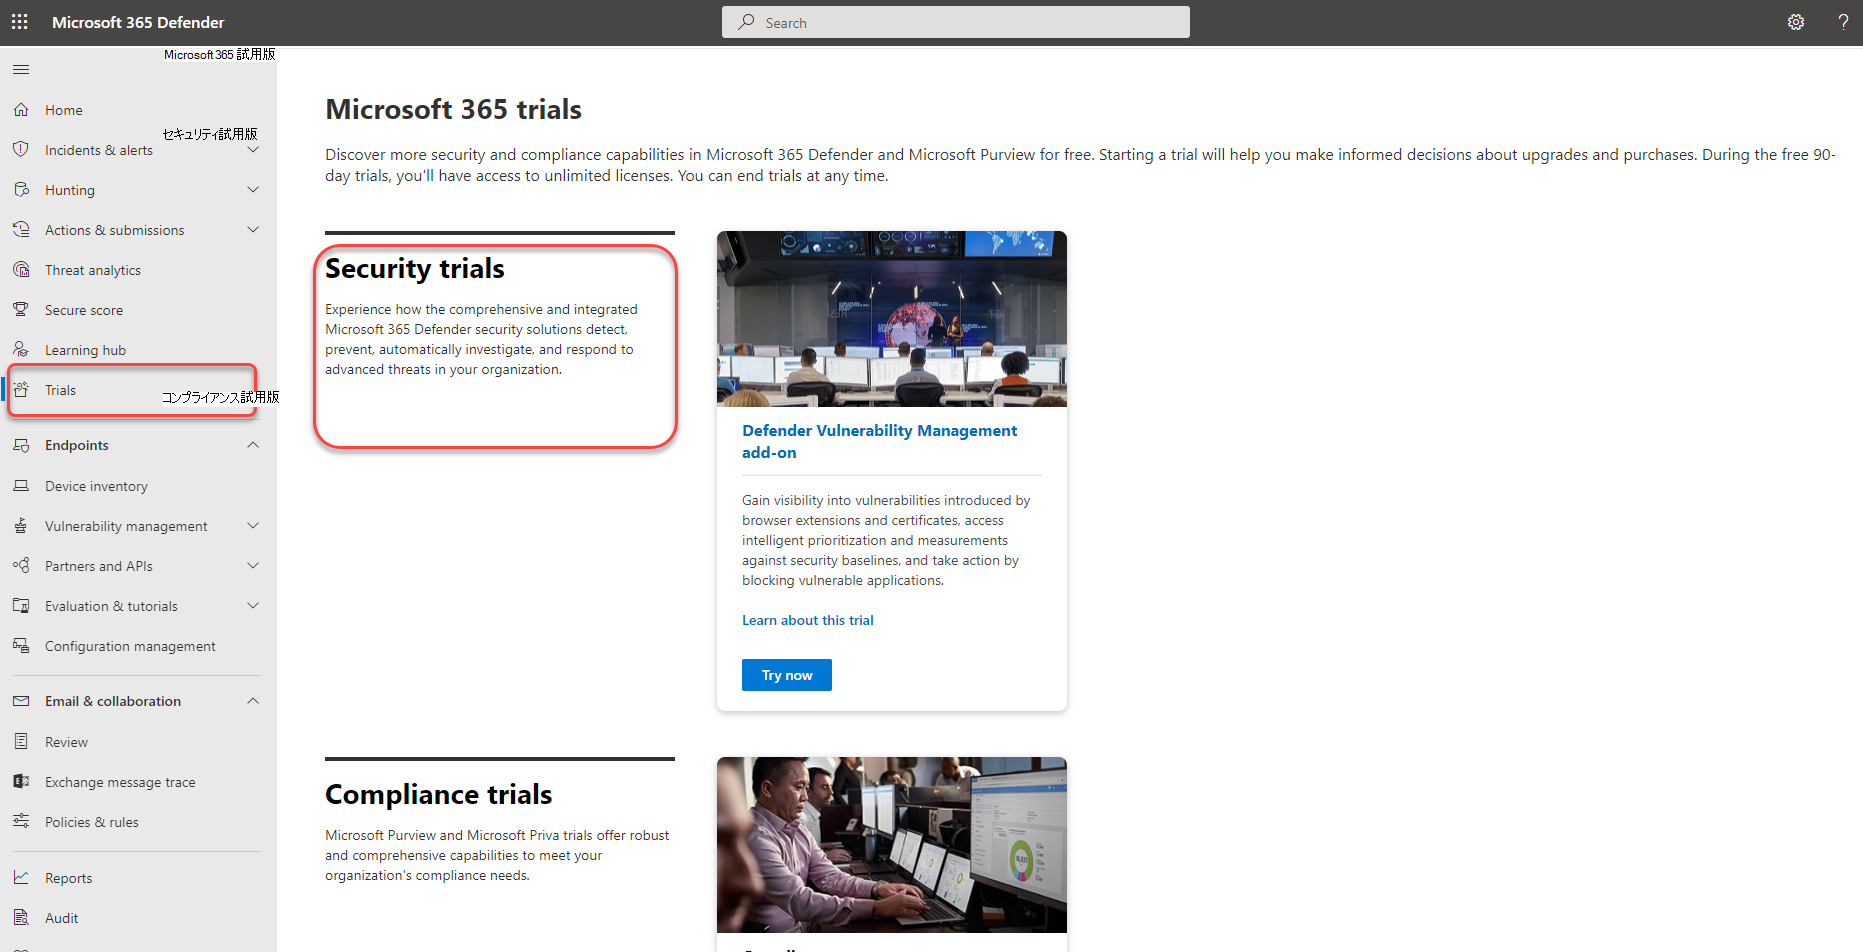Expand the Actions & submissions chevron
The width and height of the screenshot is (1863, 952).
pos(253,230)
